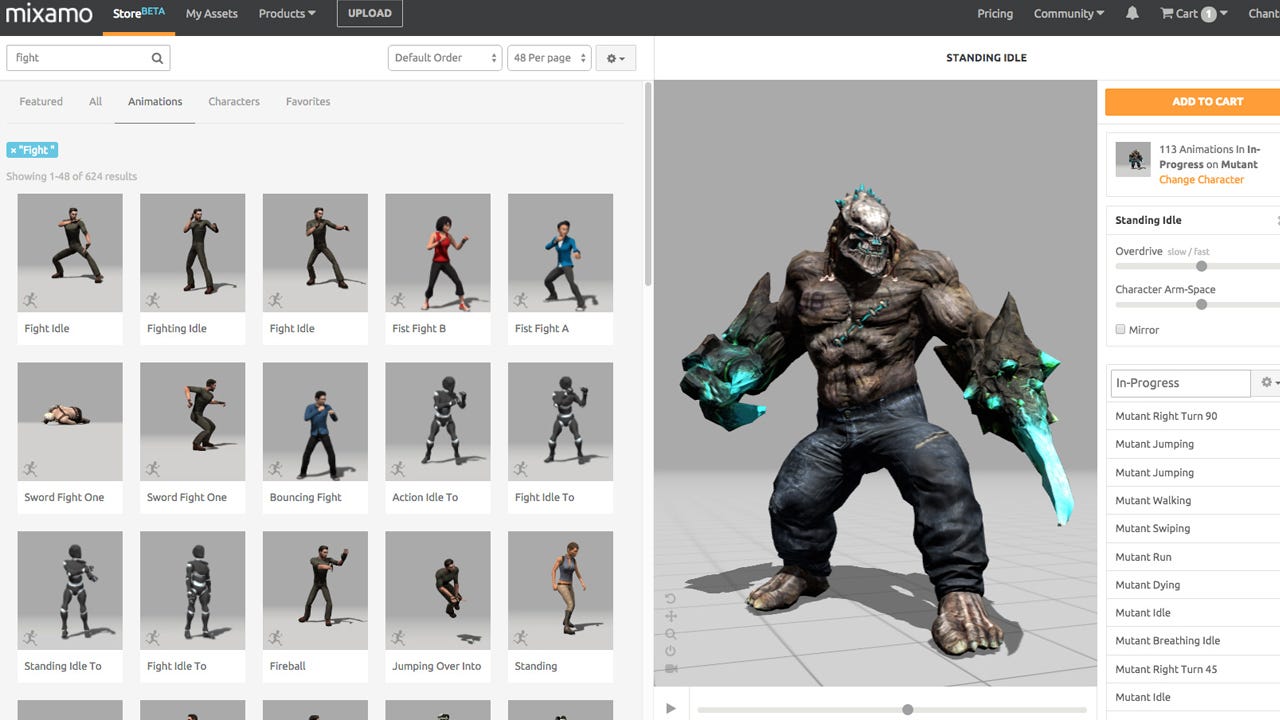1280x720 pixels.
Task: Toggle the Mirror checkbox
Action: 1120,329
